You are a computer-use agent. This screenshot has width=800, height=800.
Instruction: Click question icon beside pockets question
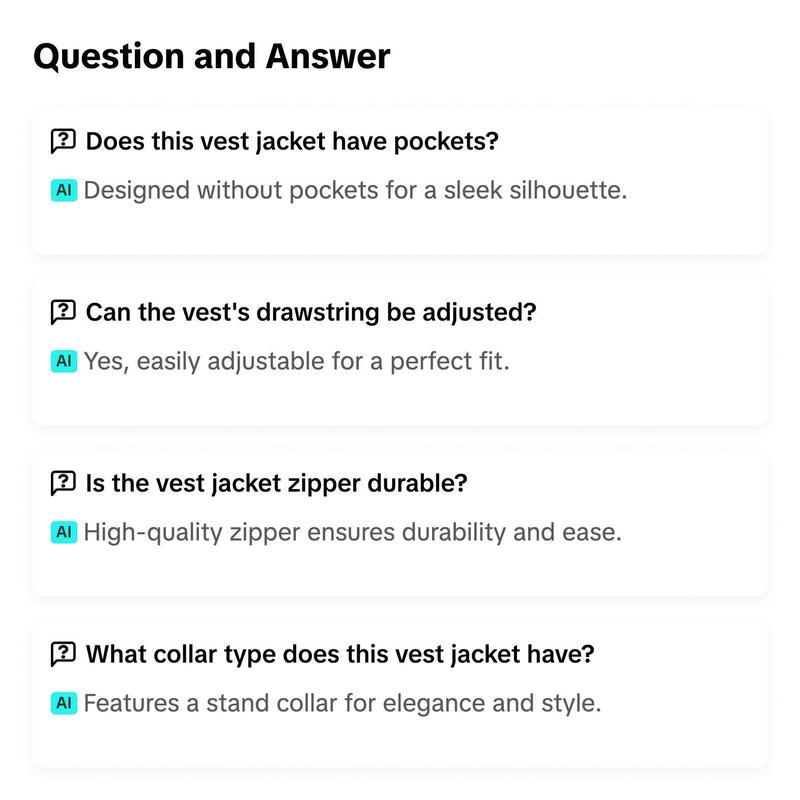click(63, 141)
